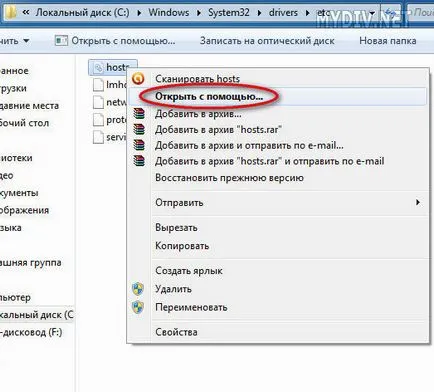Choose Открыть с помощью... in the context menu

click(277, 96)
